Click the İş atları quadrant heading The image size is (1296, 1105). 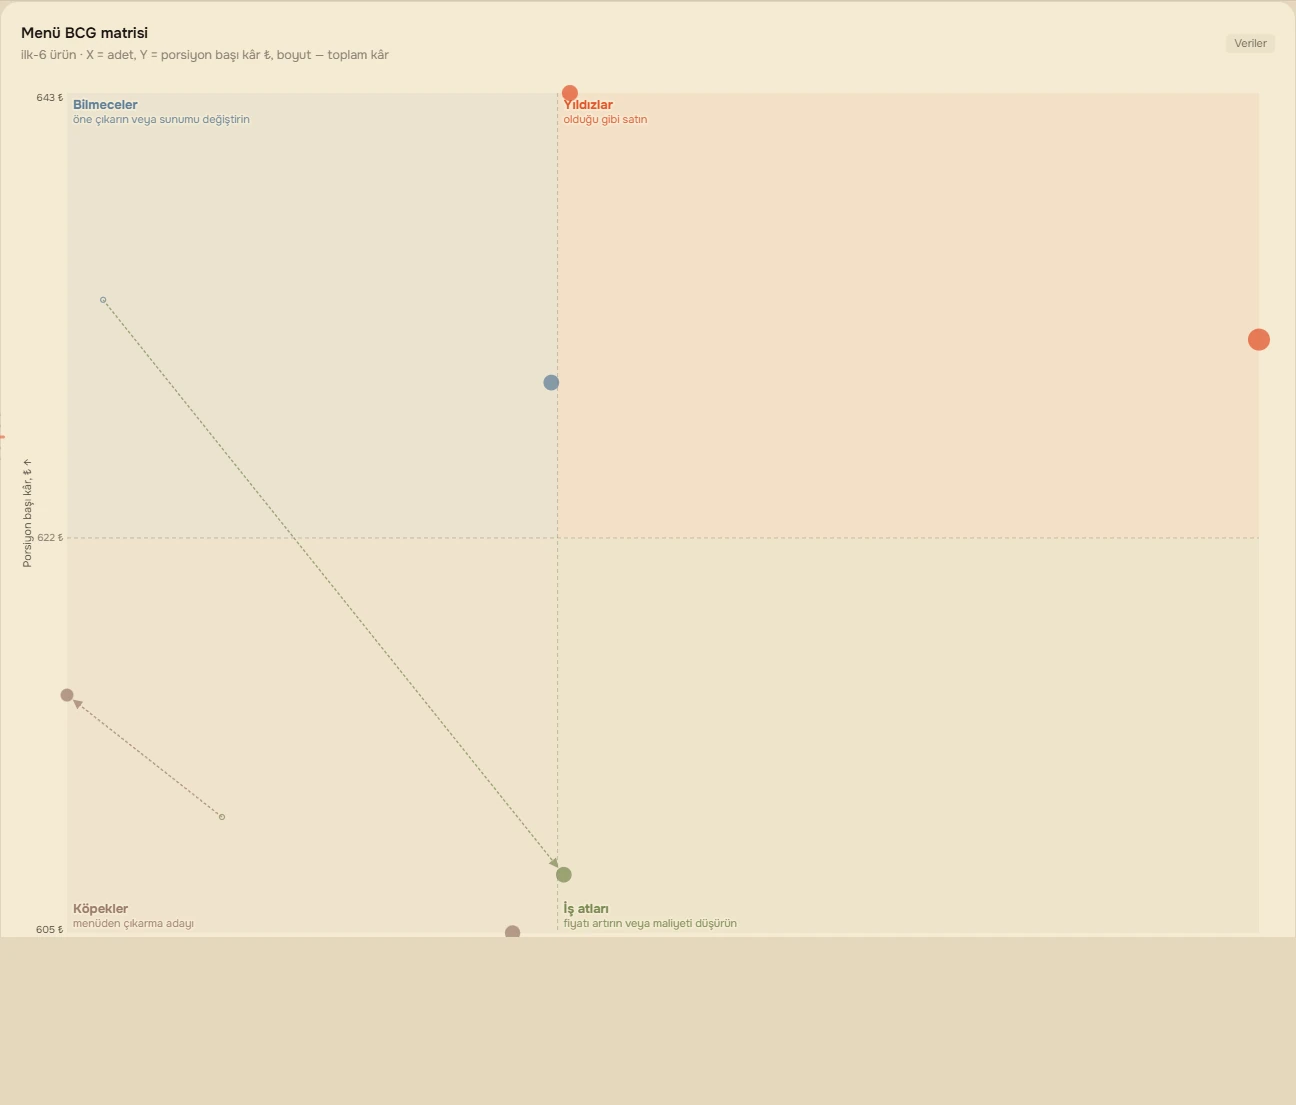586,909
